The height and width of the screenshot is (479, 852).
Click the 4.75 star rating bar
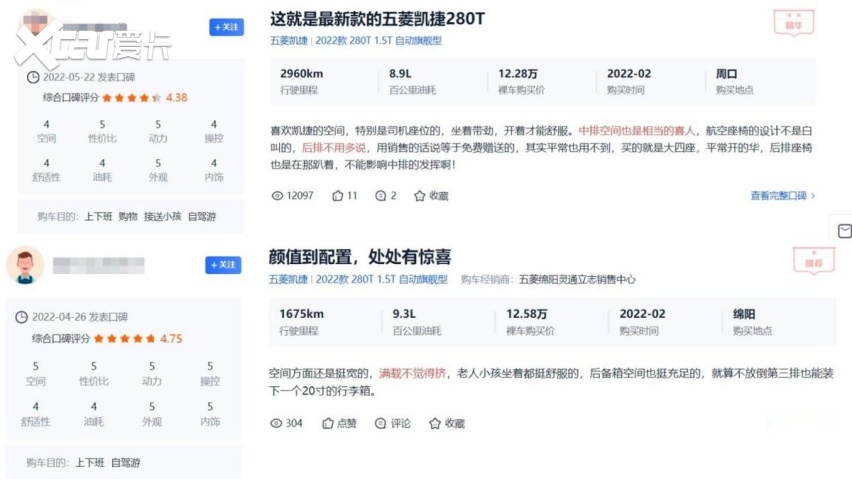tap(125, 339)
